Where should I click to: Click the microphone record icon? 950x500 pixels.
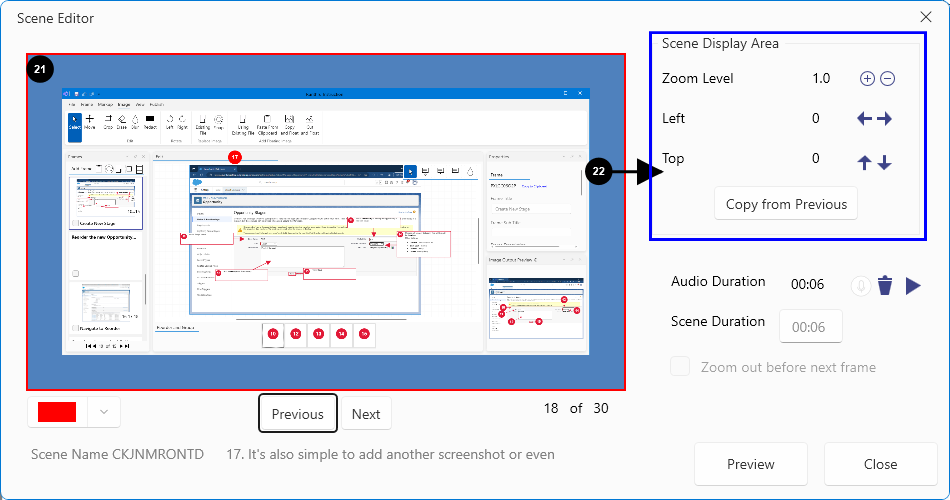coord(860,286)
